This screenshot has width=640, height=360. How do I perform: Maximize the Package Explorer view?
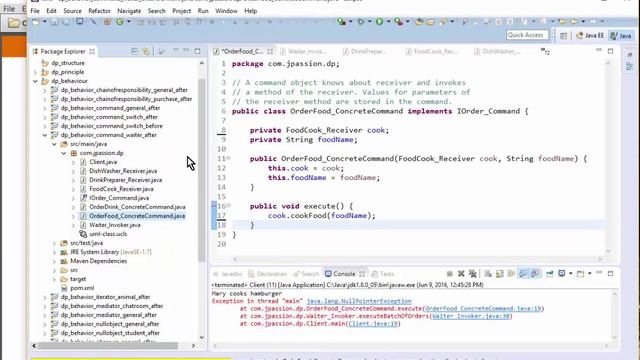coord(198,51)
